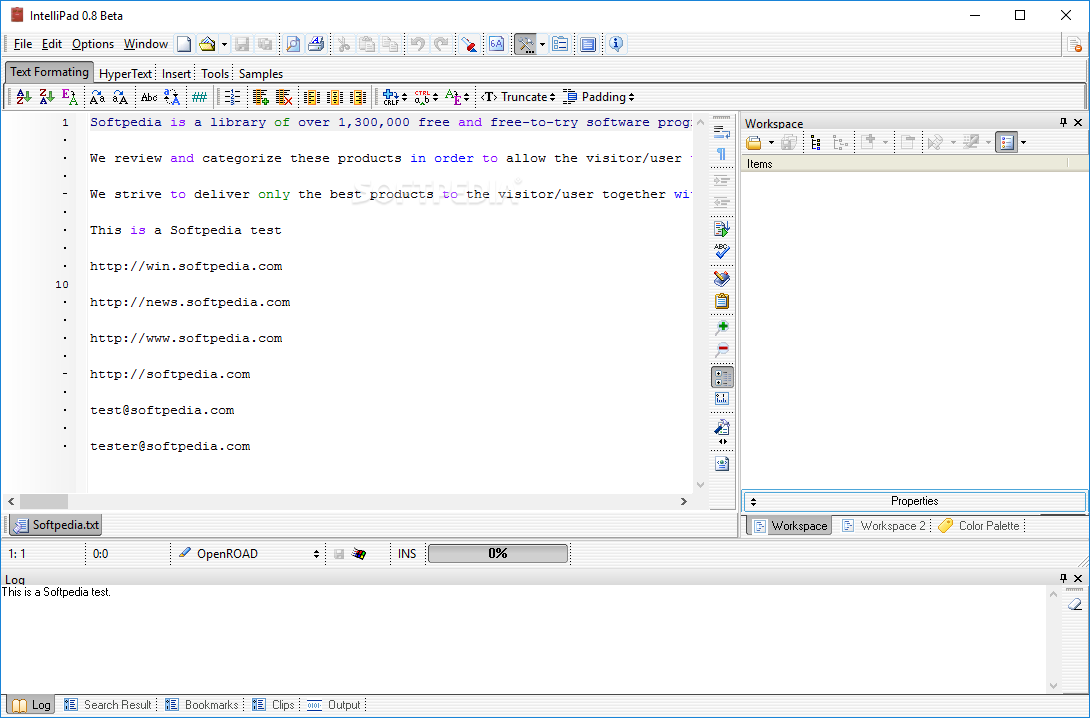Click the ruler chart icon in vertical toolbar
The image size is (1090, 718).
[722, 399]
